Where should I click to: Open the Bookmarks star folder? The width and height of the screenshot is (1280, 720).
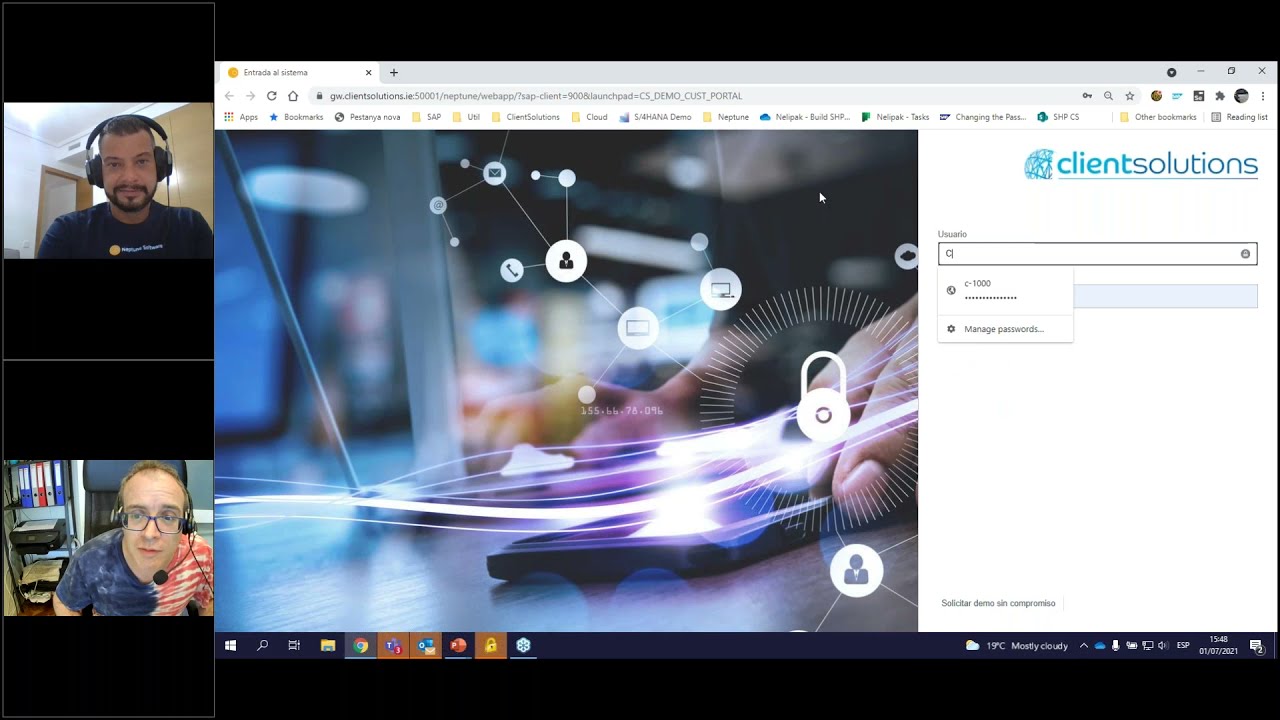pos(296,117)
